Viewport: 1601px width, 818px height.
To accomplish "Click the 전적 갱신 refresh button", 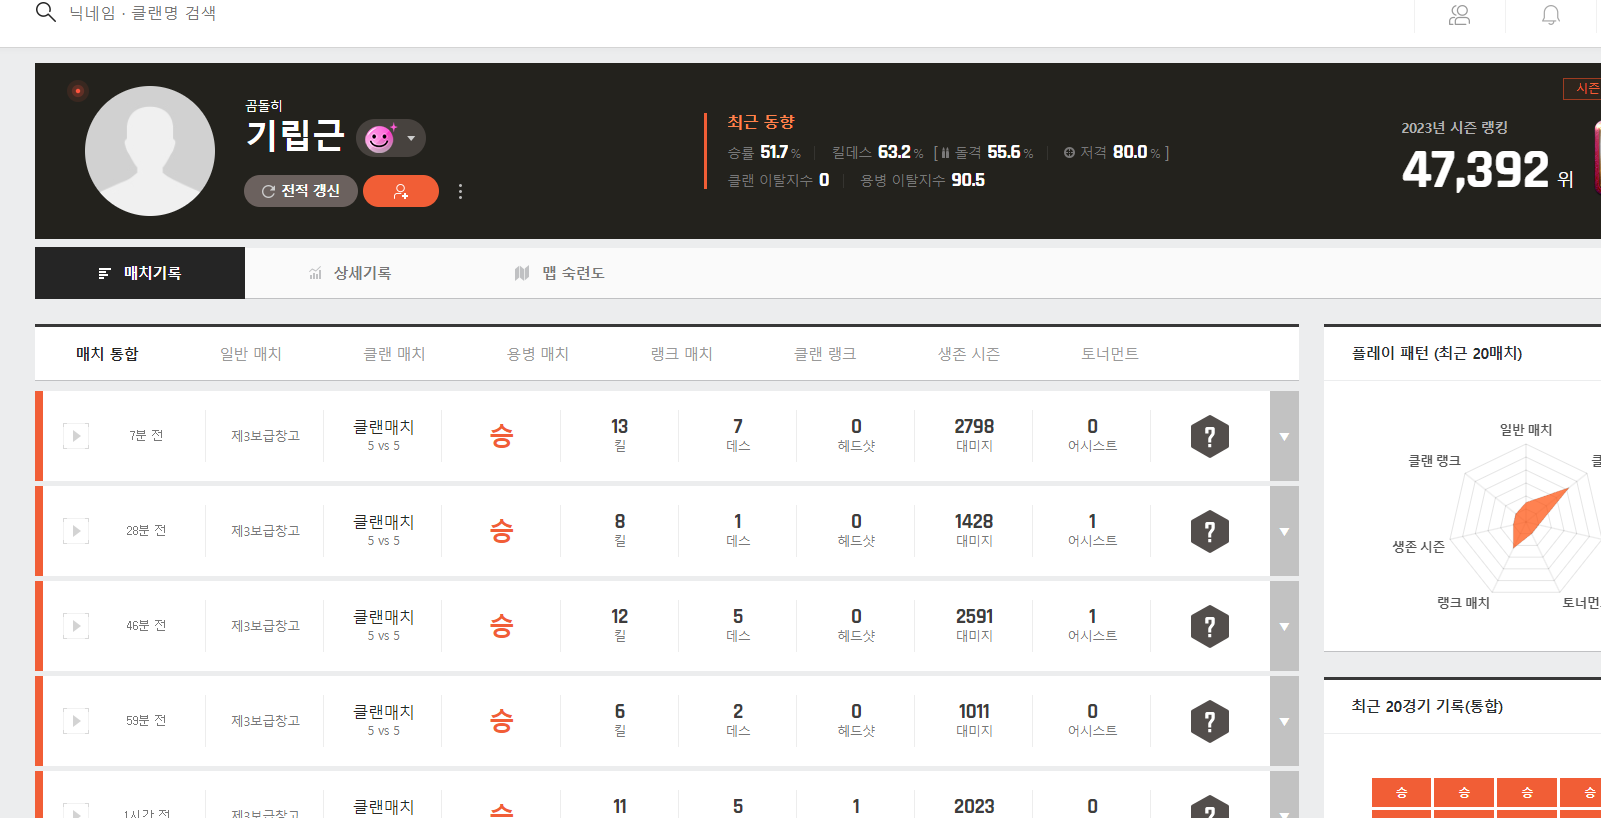I will tap(301, 191).
